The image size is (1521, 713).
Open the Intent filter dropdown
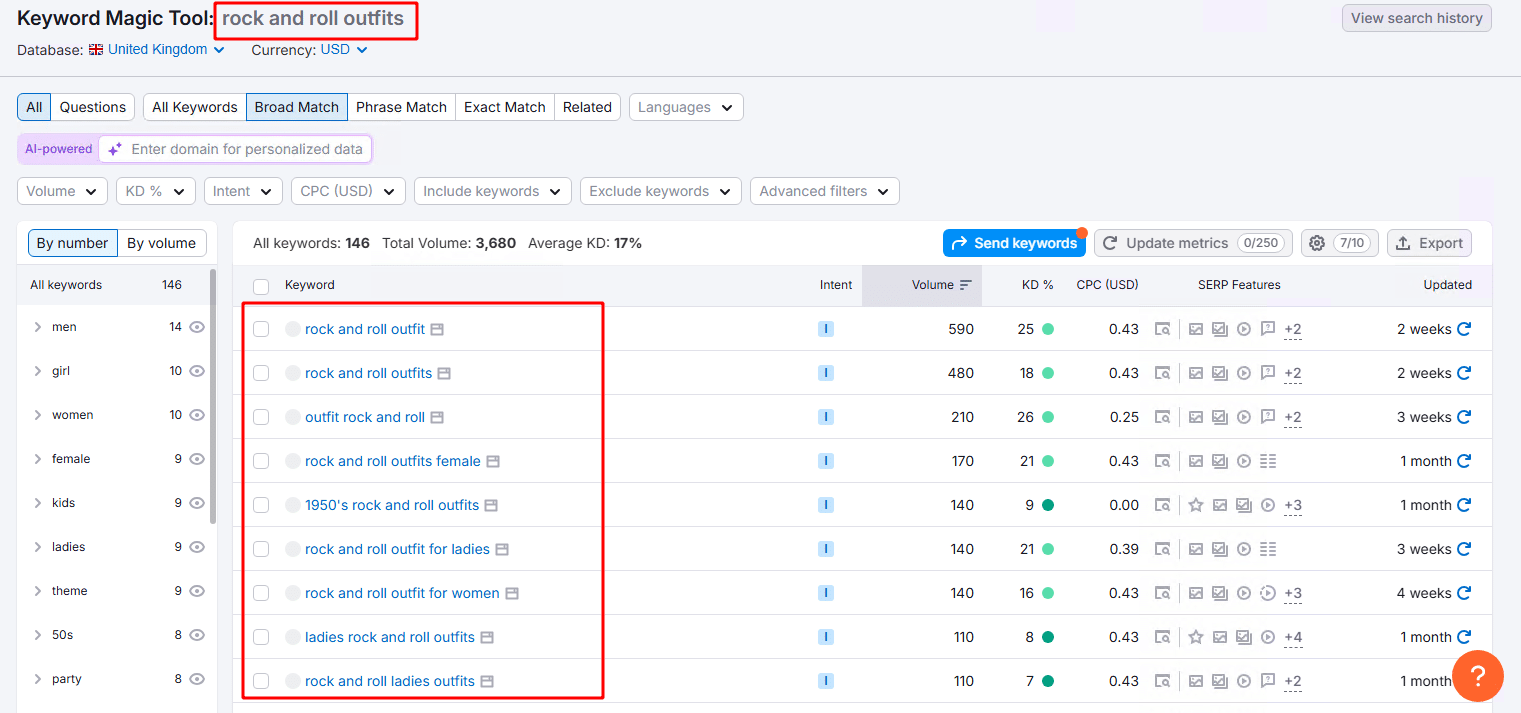pyautogui.click(x=243, y=191)
